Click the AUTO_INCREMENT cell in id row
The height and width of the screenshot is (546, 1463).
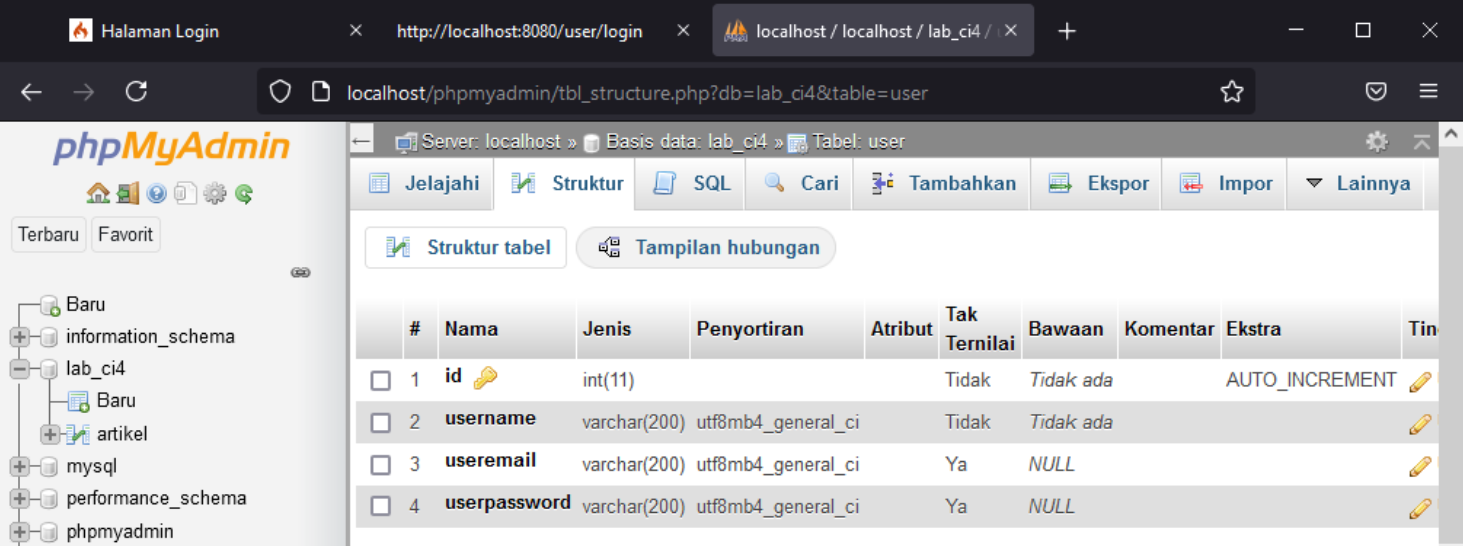(1311, 380)
